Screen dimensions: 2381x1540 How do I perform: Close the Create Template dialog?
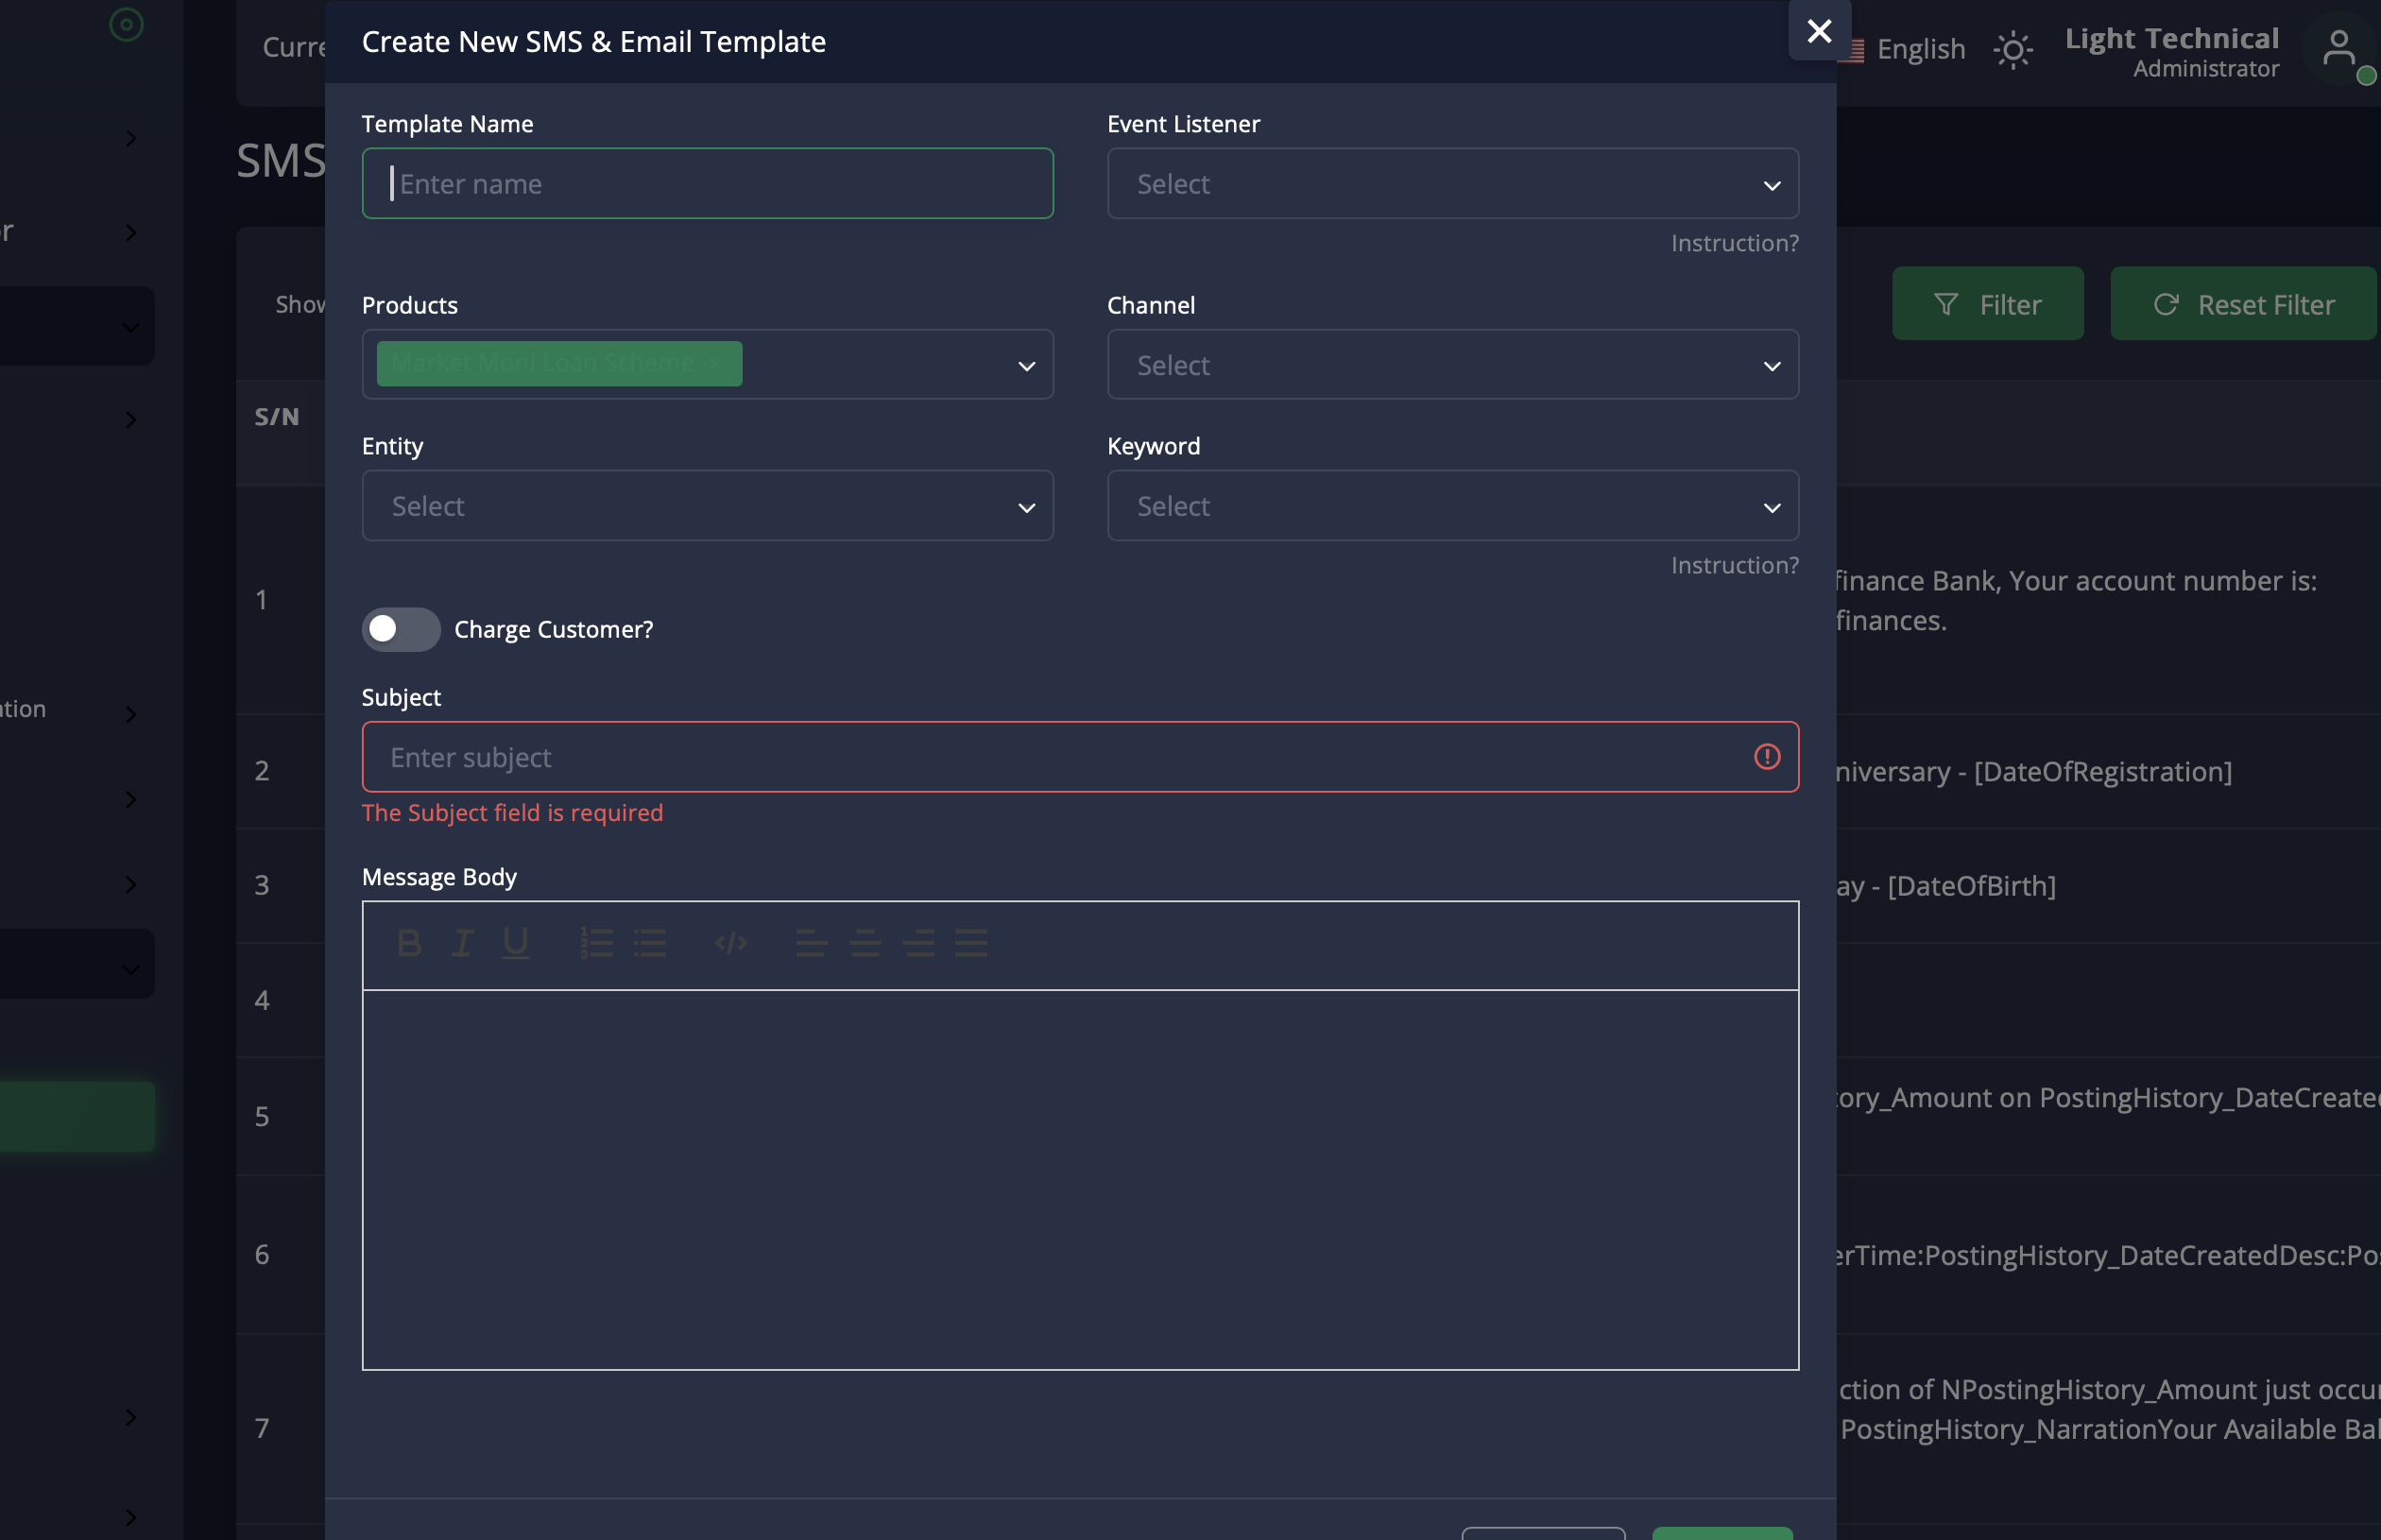(1819, 31)
